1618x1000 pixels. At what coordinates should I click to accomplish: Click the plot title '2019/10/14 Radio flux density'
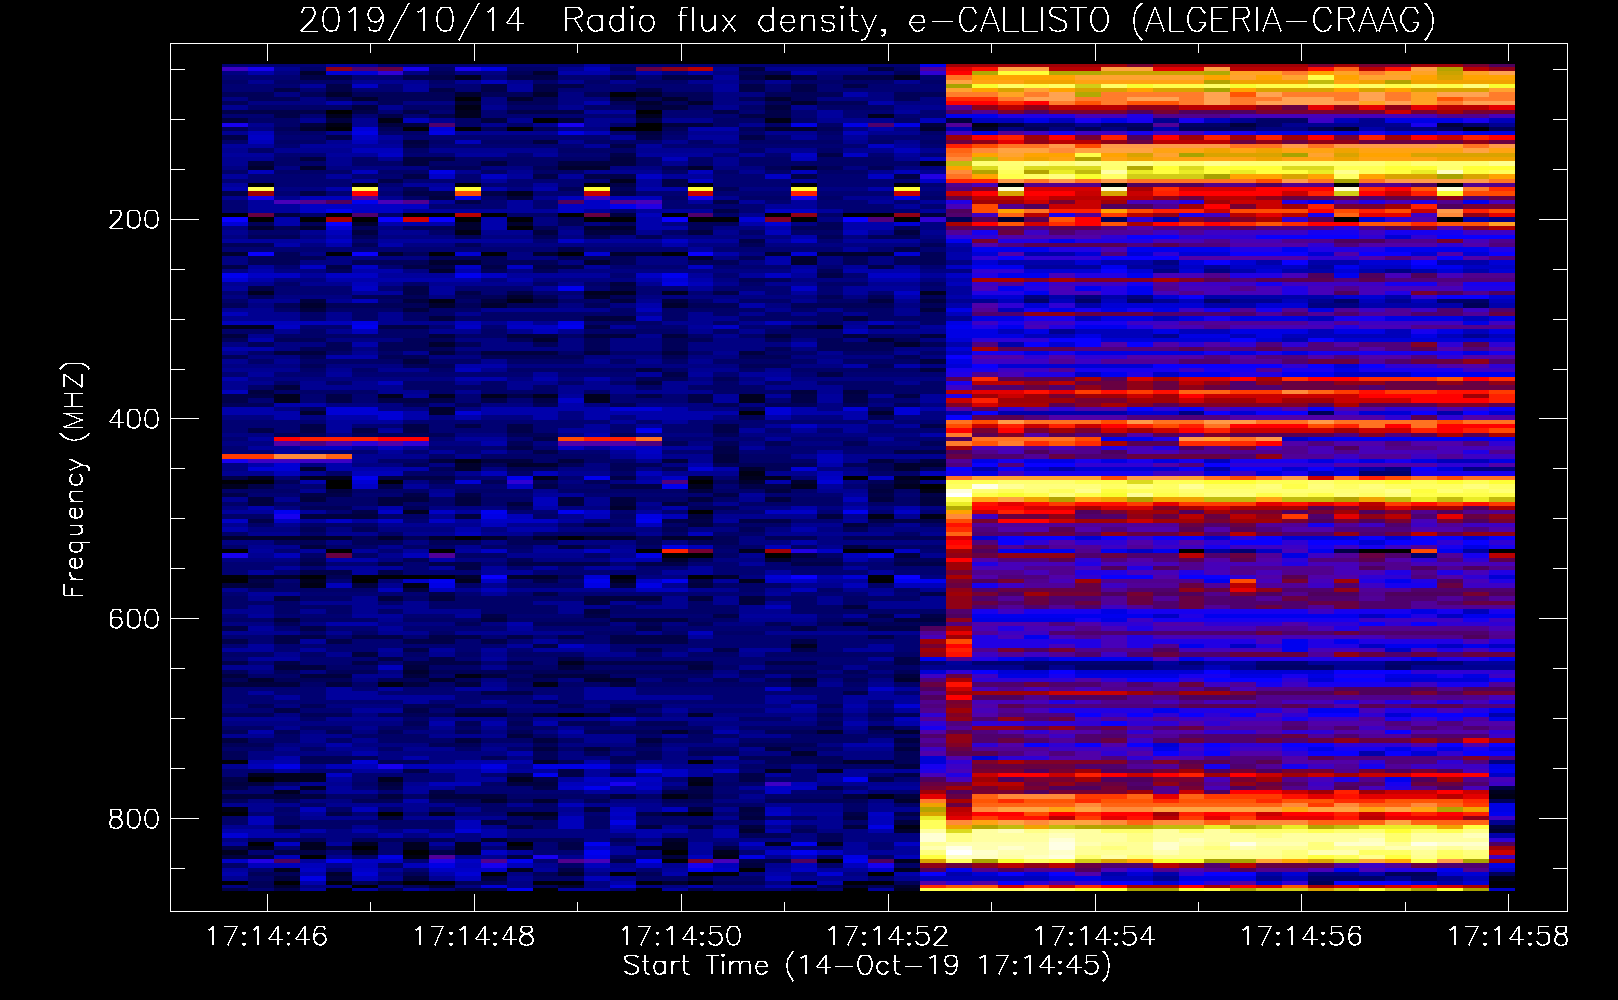tap(867, 20)
